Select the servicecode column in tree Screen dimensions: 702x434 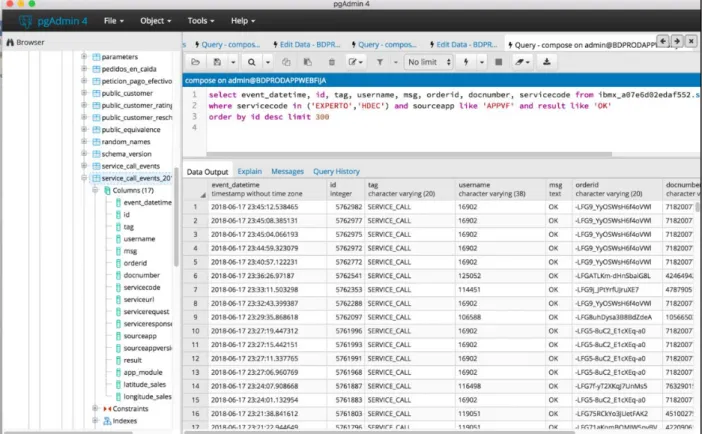(x=141, y=288)
